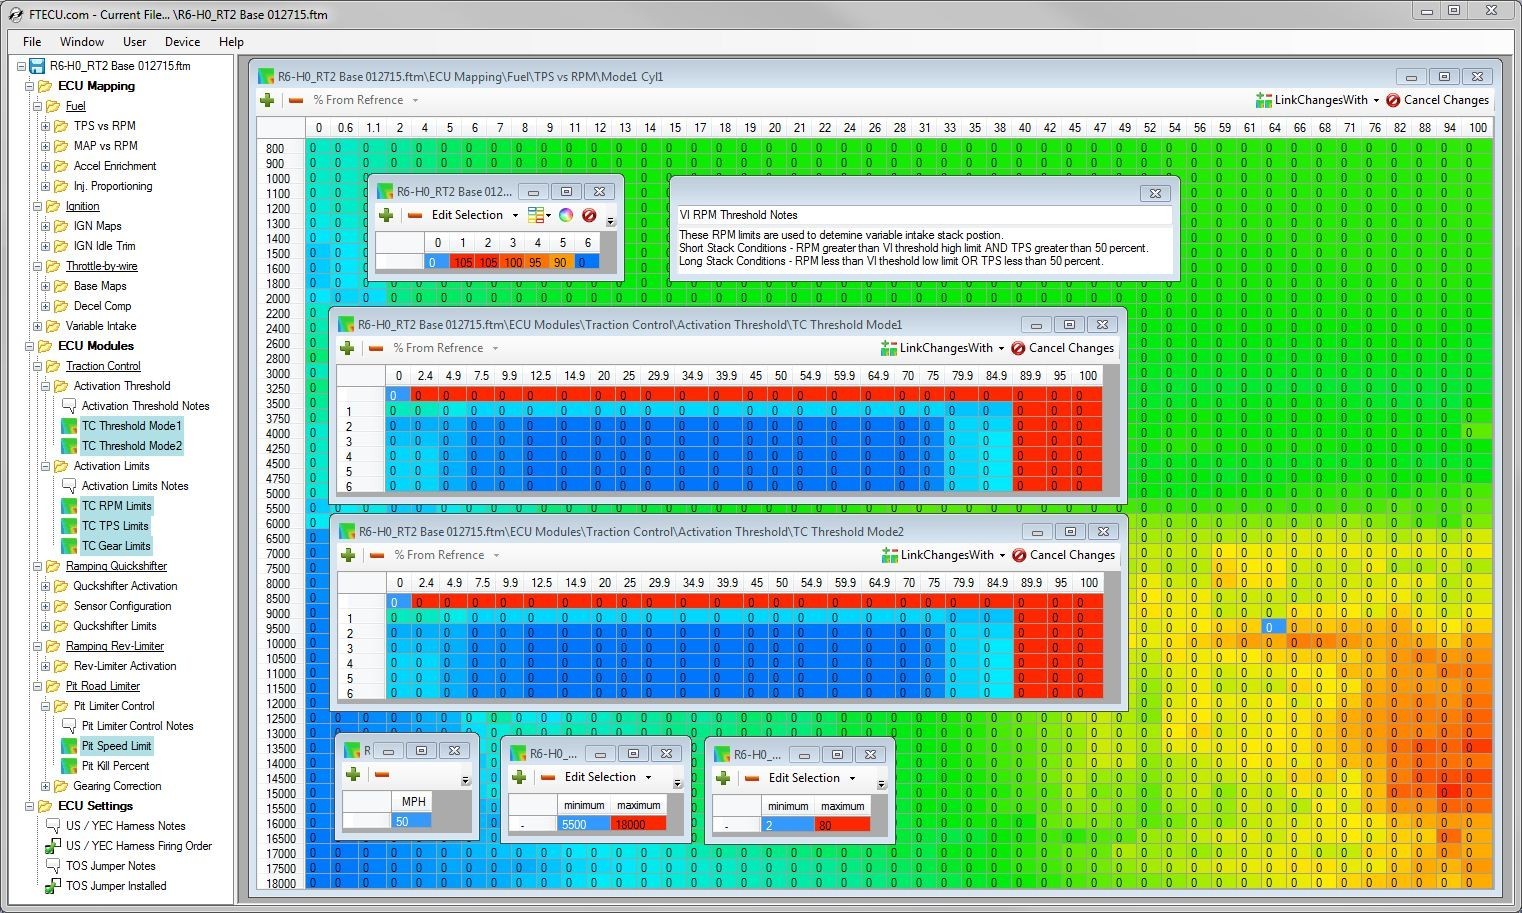Click the red cancel icon in the gear limits window
The image size is (1522, 913).
click(x=589, y=215)
